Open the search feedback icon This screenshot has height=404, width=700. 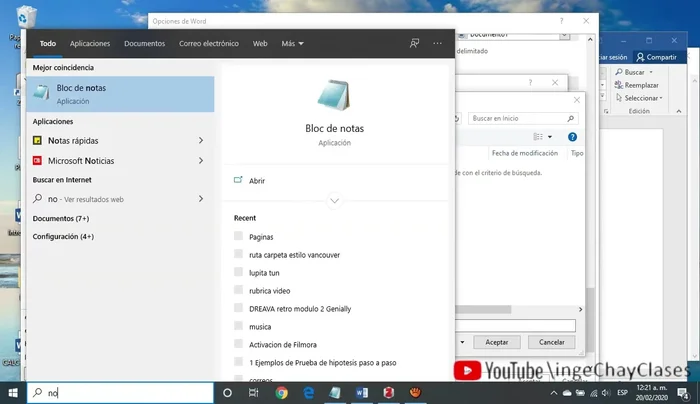click(x=414, y=44)
